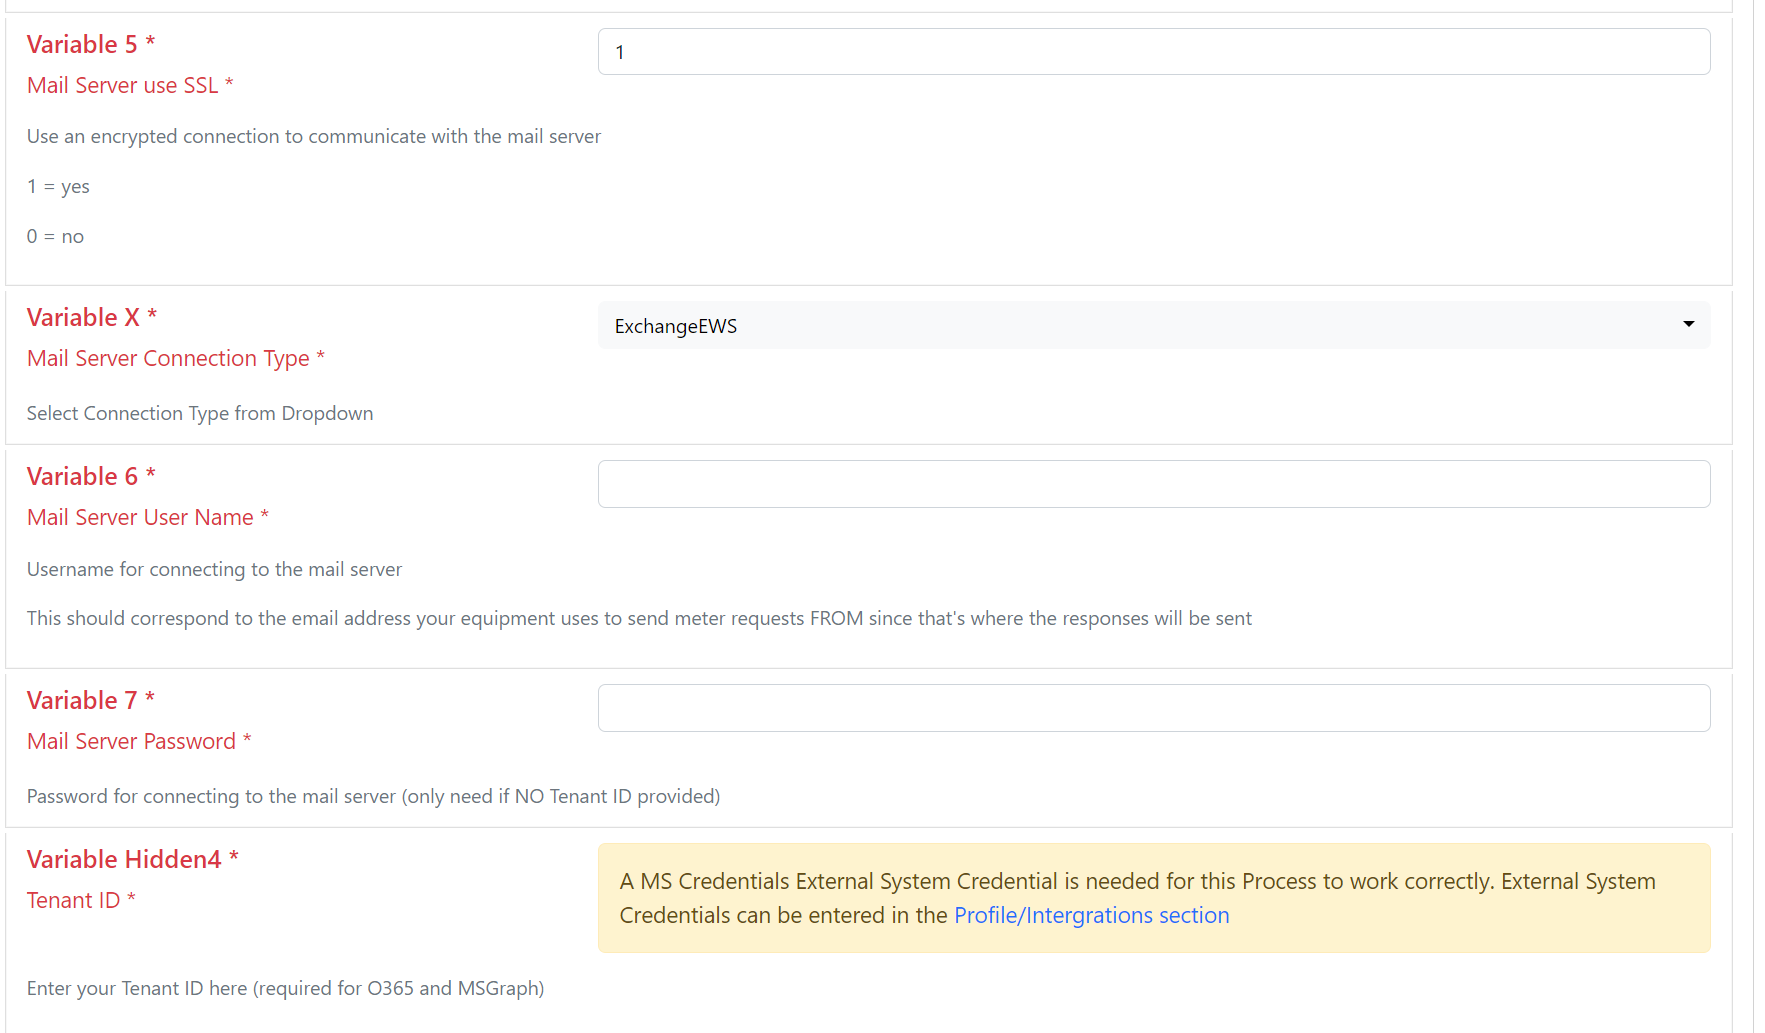Click the '1 = yes' hint text
The width and height of the screenshot is (1765, 1033).
click(58, 187)
